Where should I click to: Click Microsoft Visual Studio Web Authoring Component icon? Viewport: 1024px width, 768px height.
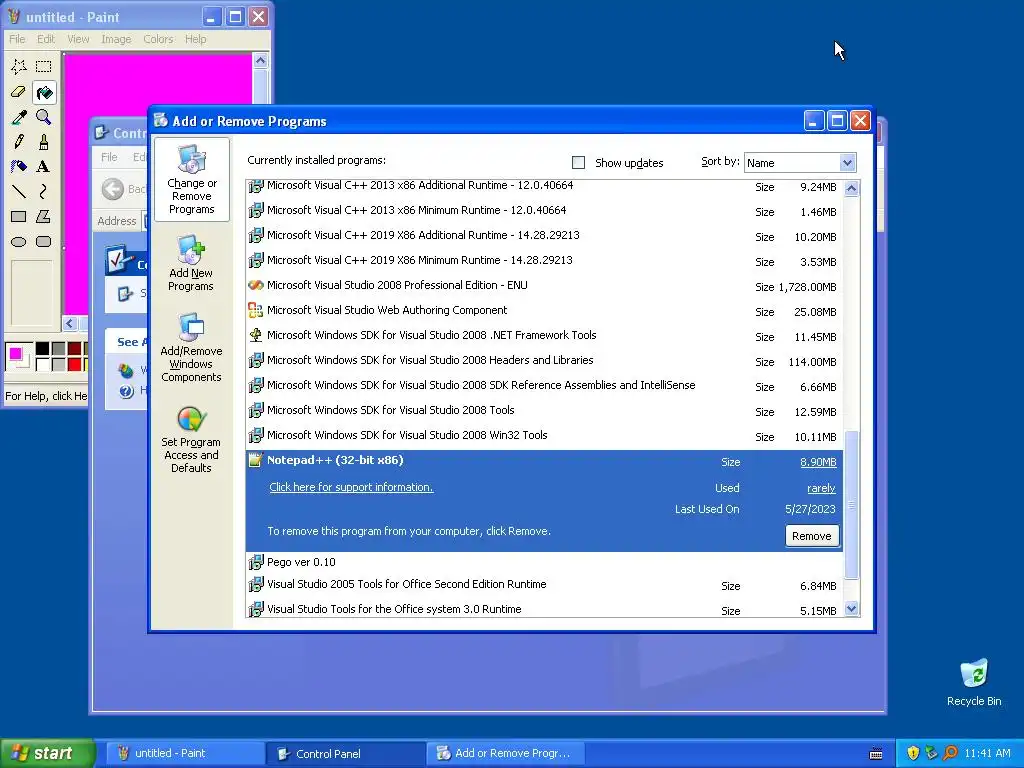click(255, 310)
